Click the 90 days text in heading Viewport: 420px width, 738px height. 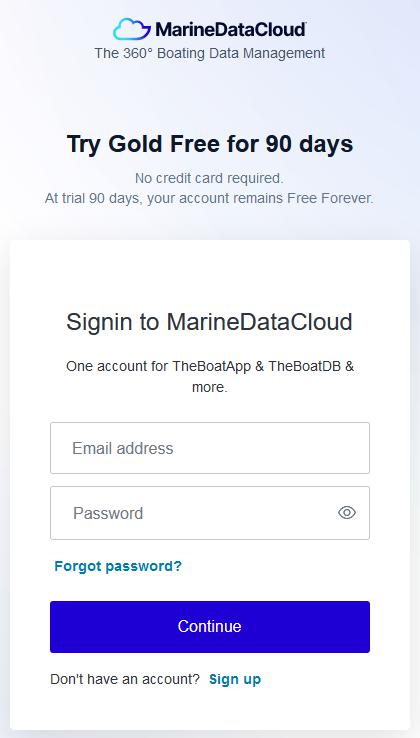pyautogui.click(x=309, y=144)
